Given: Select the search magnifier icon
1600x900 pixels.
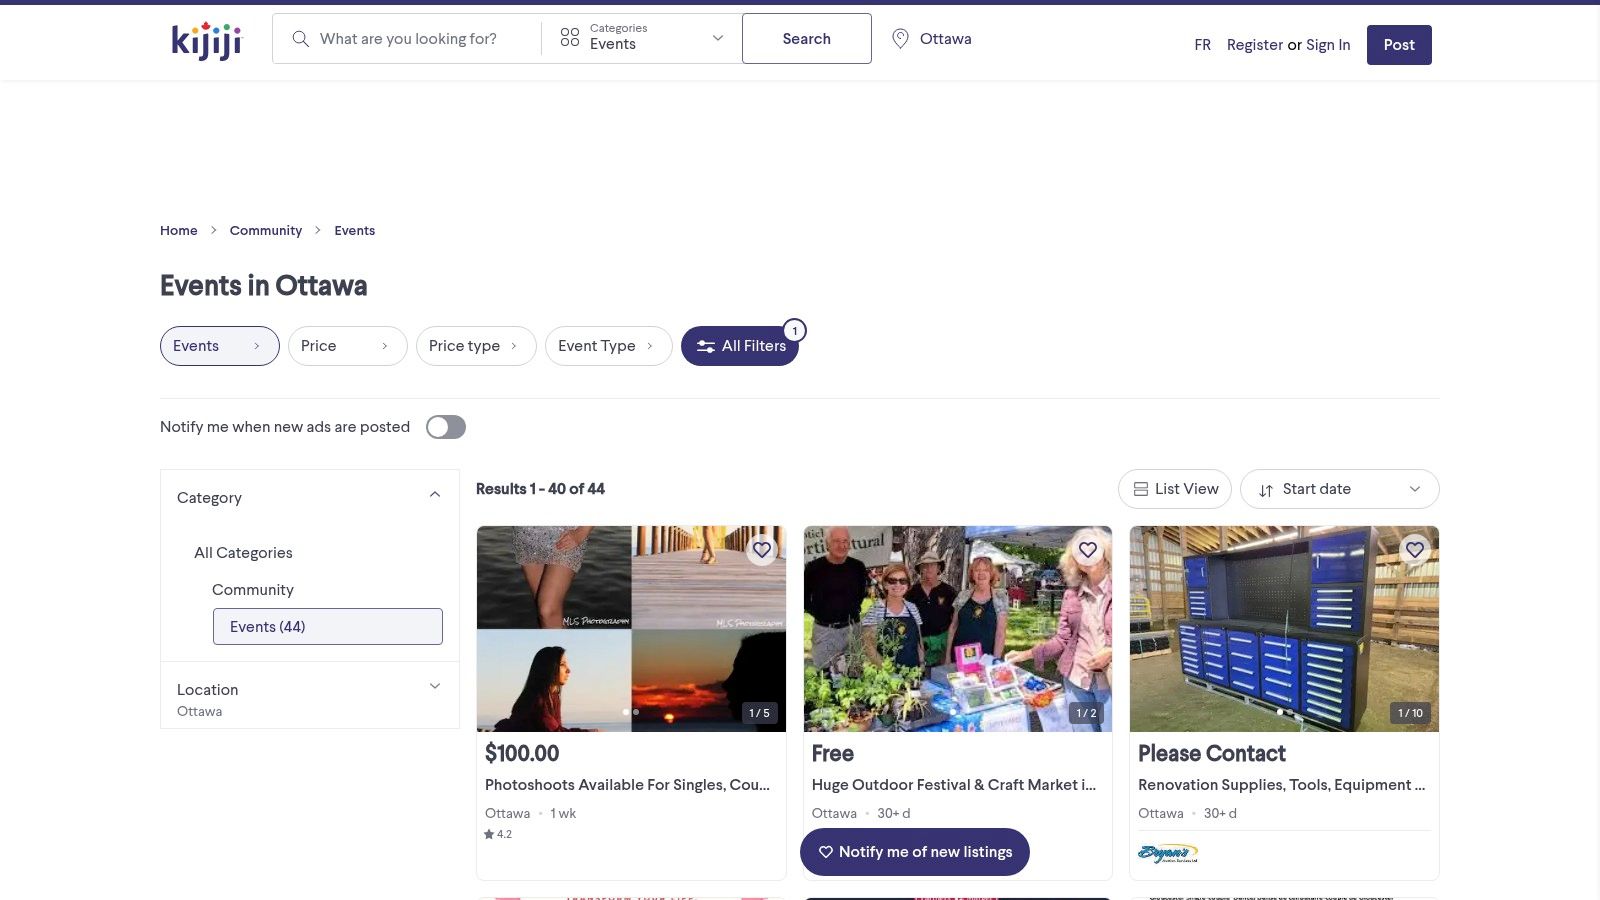Looking at the screenshot, I should pos(300,38).
